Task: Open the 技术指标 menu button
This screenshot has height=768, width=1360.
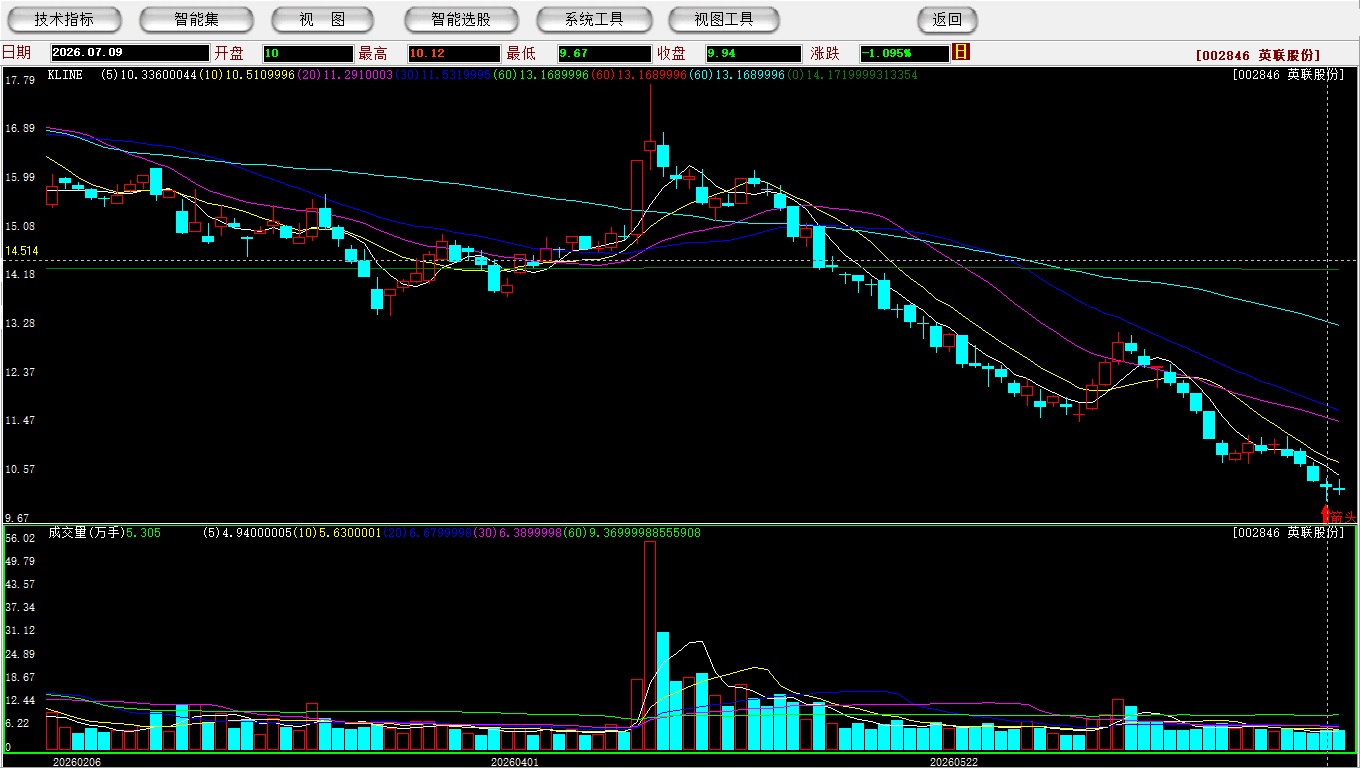Action: 64,19
